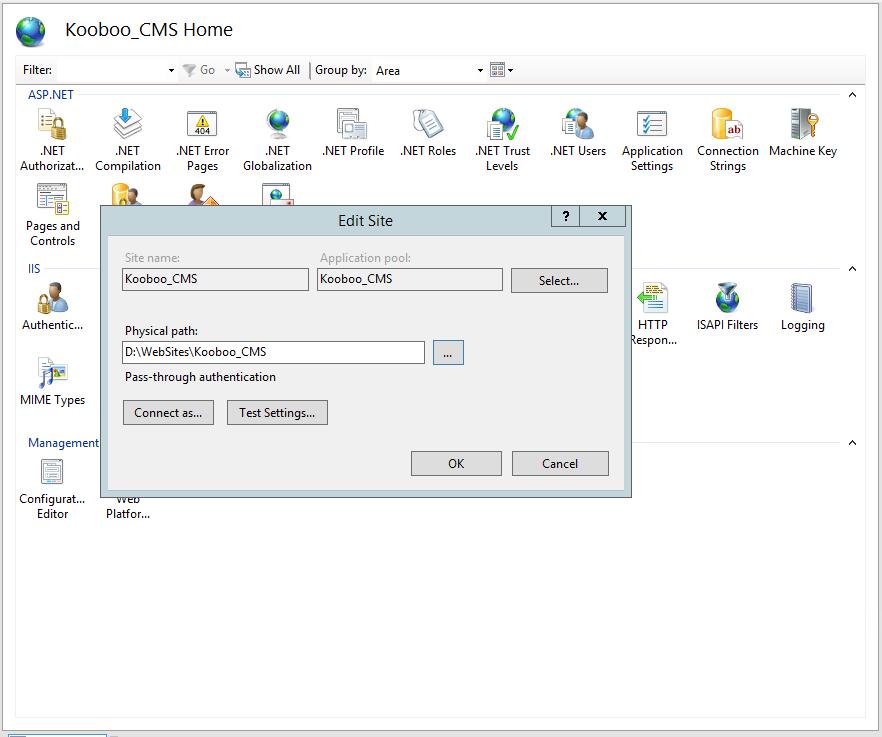The width and height of the screenshot is (882, 737).
Task: Confirm the Edit Site dialog with OK
Action: 456,463
